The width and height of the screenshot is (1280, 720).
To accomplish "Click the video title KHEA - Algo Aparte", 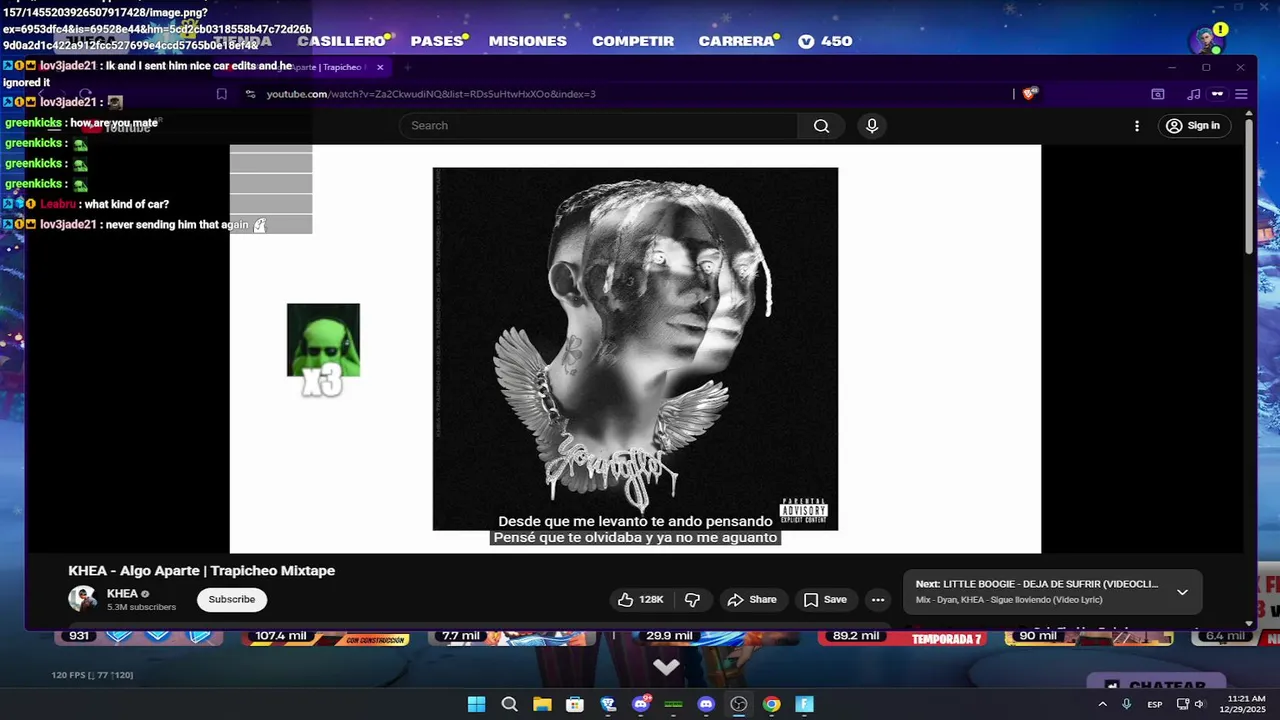I will (x=201, y=571).
